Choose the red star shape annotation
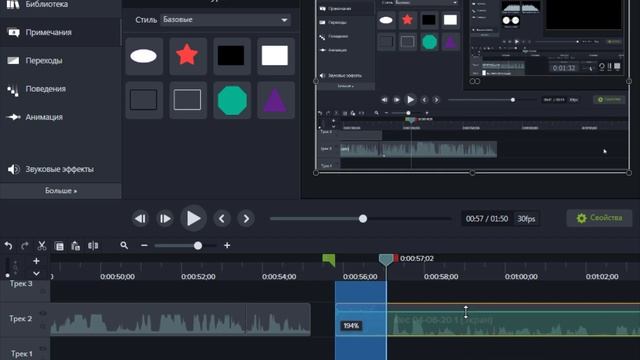 pyautogui.click(x=187, y=56)
